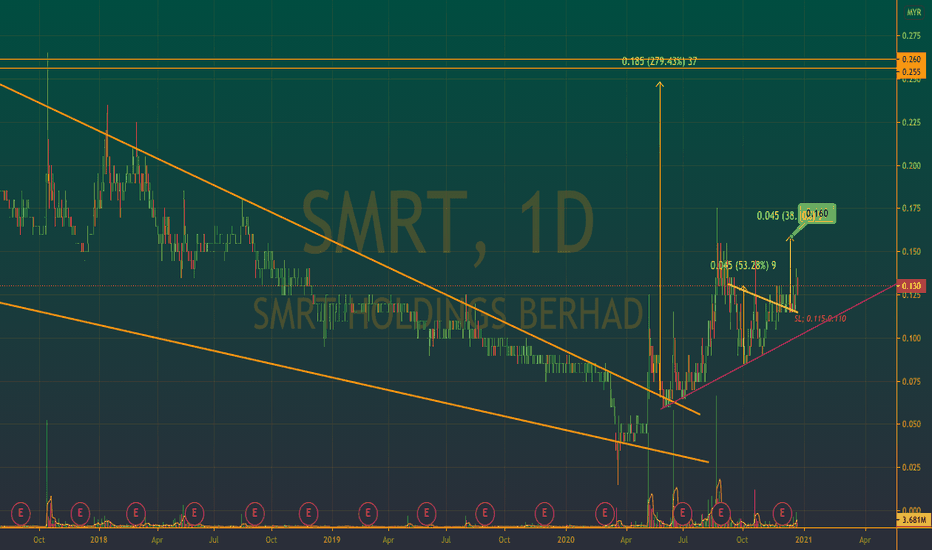Click the 'SL: 0.115-0.110' stop-loss note
Viewport: 932px width, 550px height.
click(x=820, y=319)
